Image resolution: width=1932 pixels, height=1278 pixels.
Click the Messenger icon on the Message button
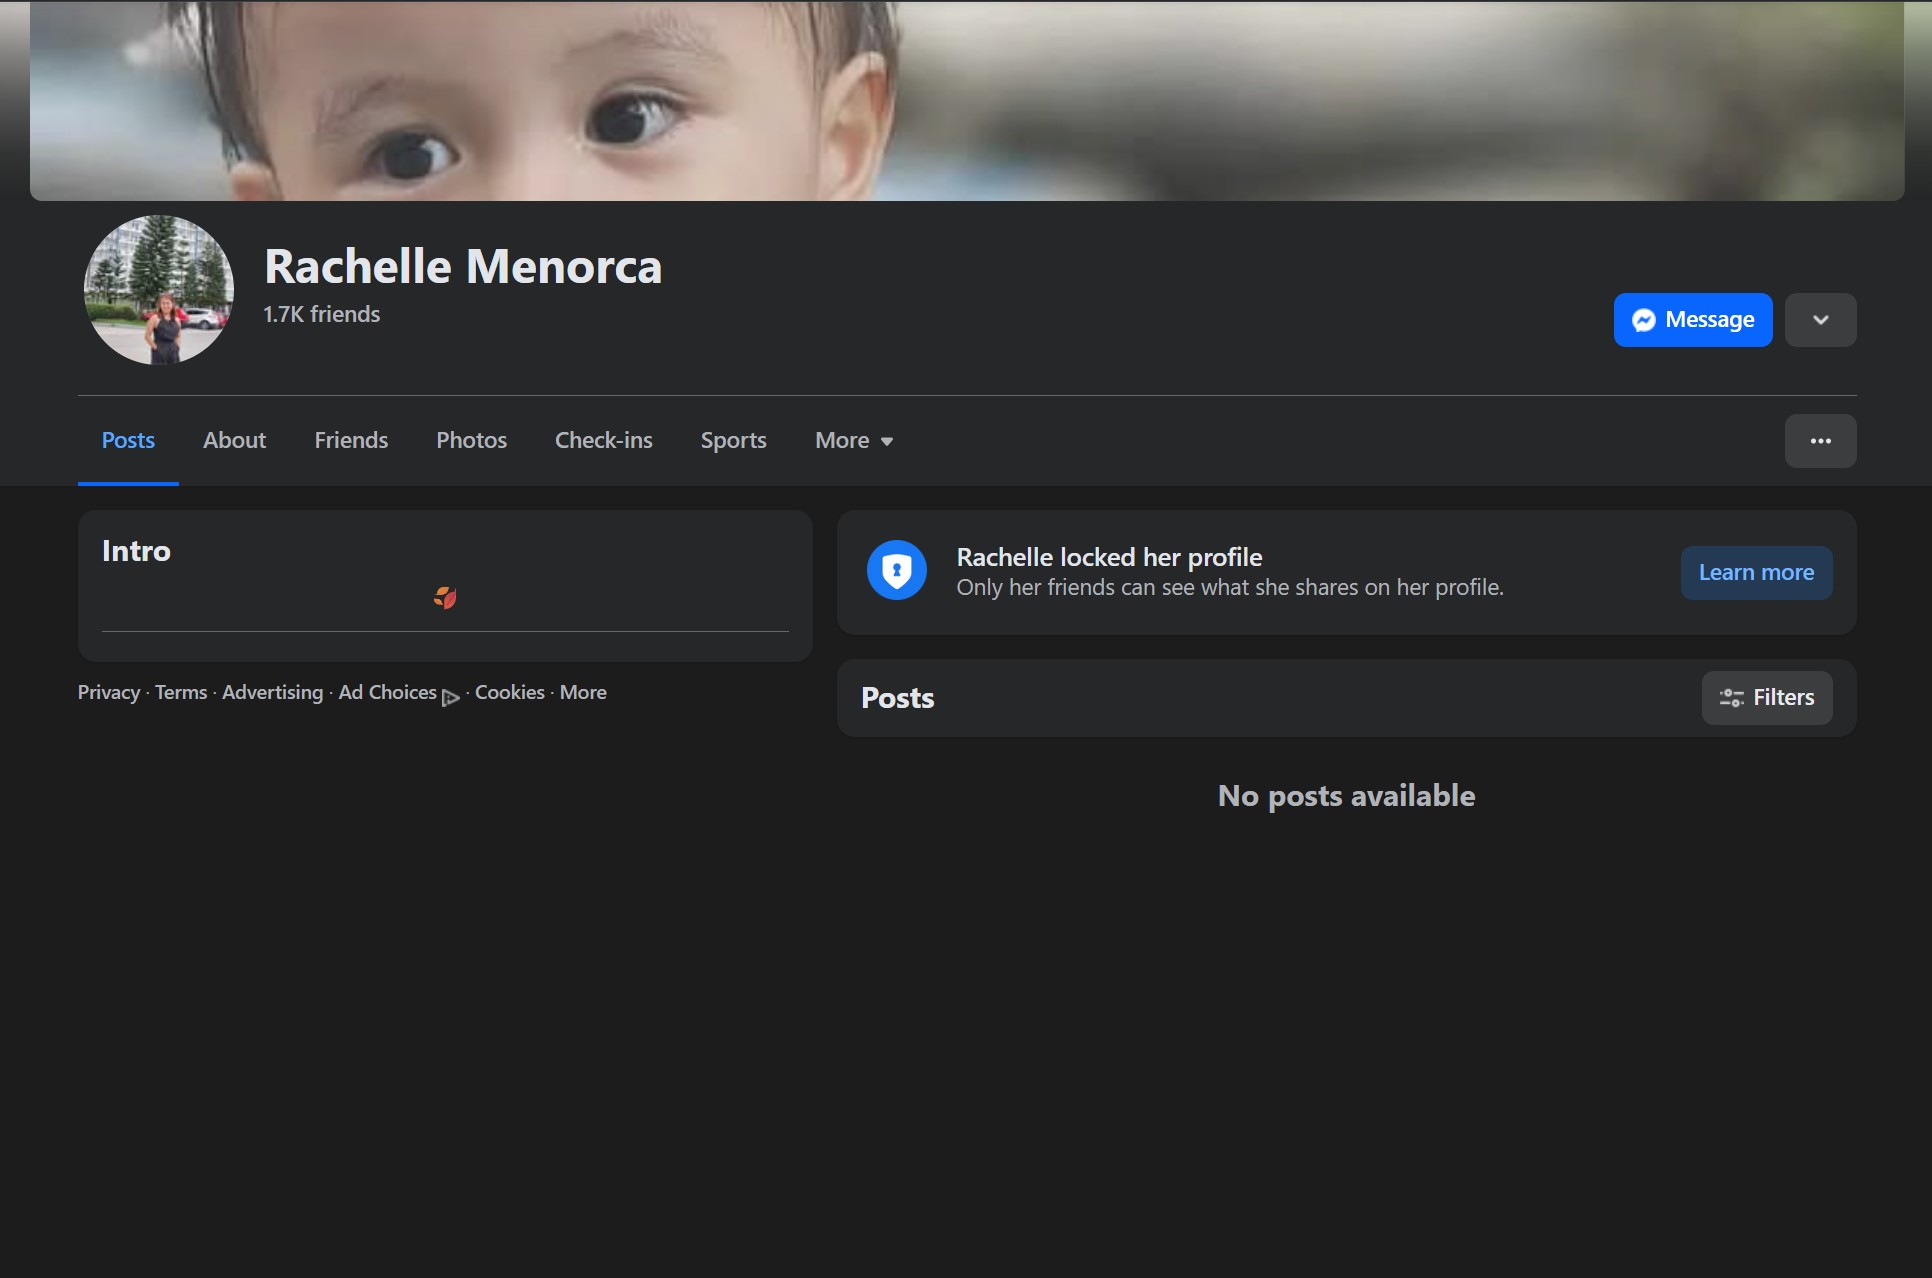[1645, 320]
